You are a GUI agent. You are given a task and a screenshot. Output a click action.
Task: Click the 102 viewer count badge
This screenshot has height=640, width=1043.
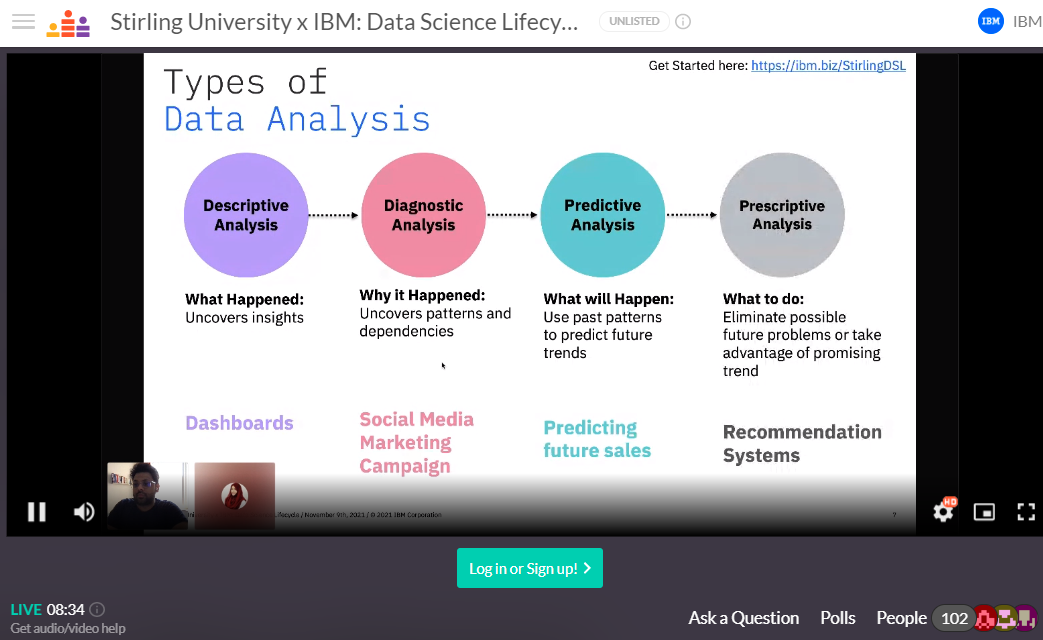954,618
